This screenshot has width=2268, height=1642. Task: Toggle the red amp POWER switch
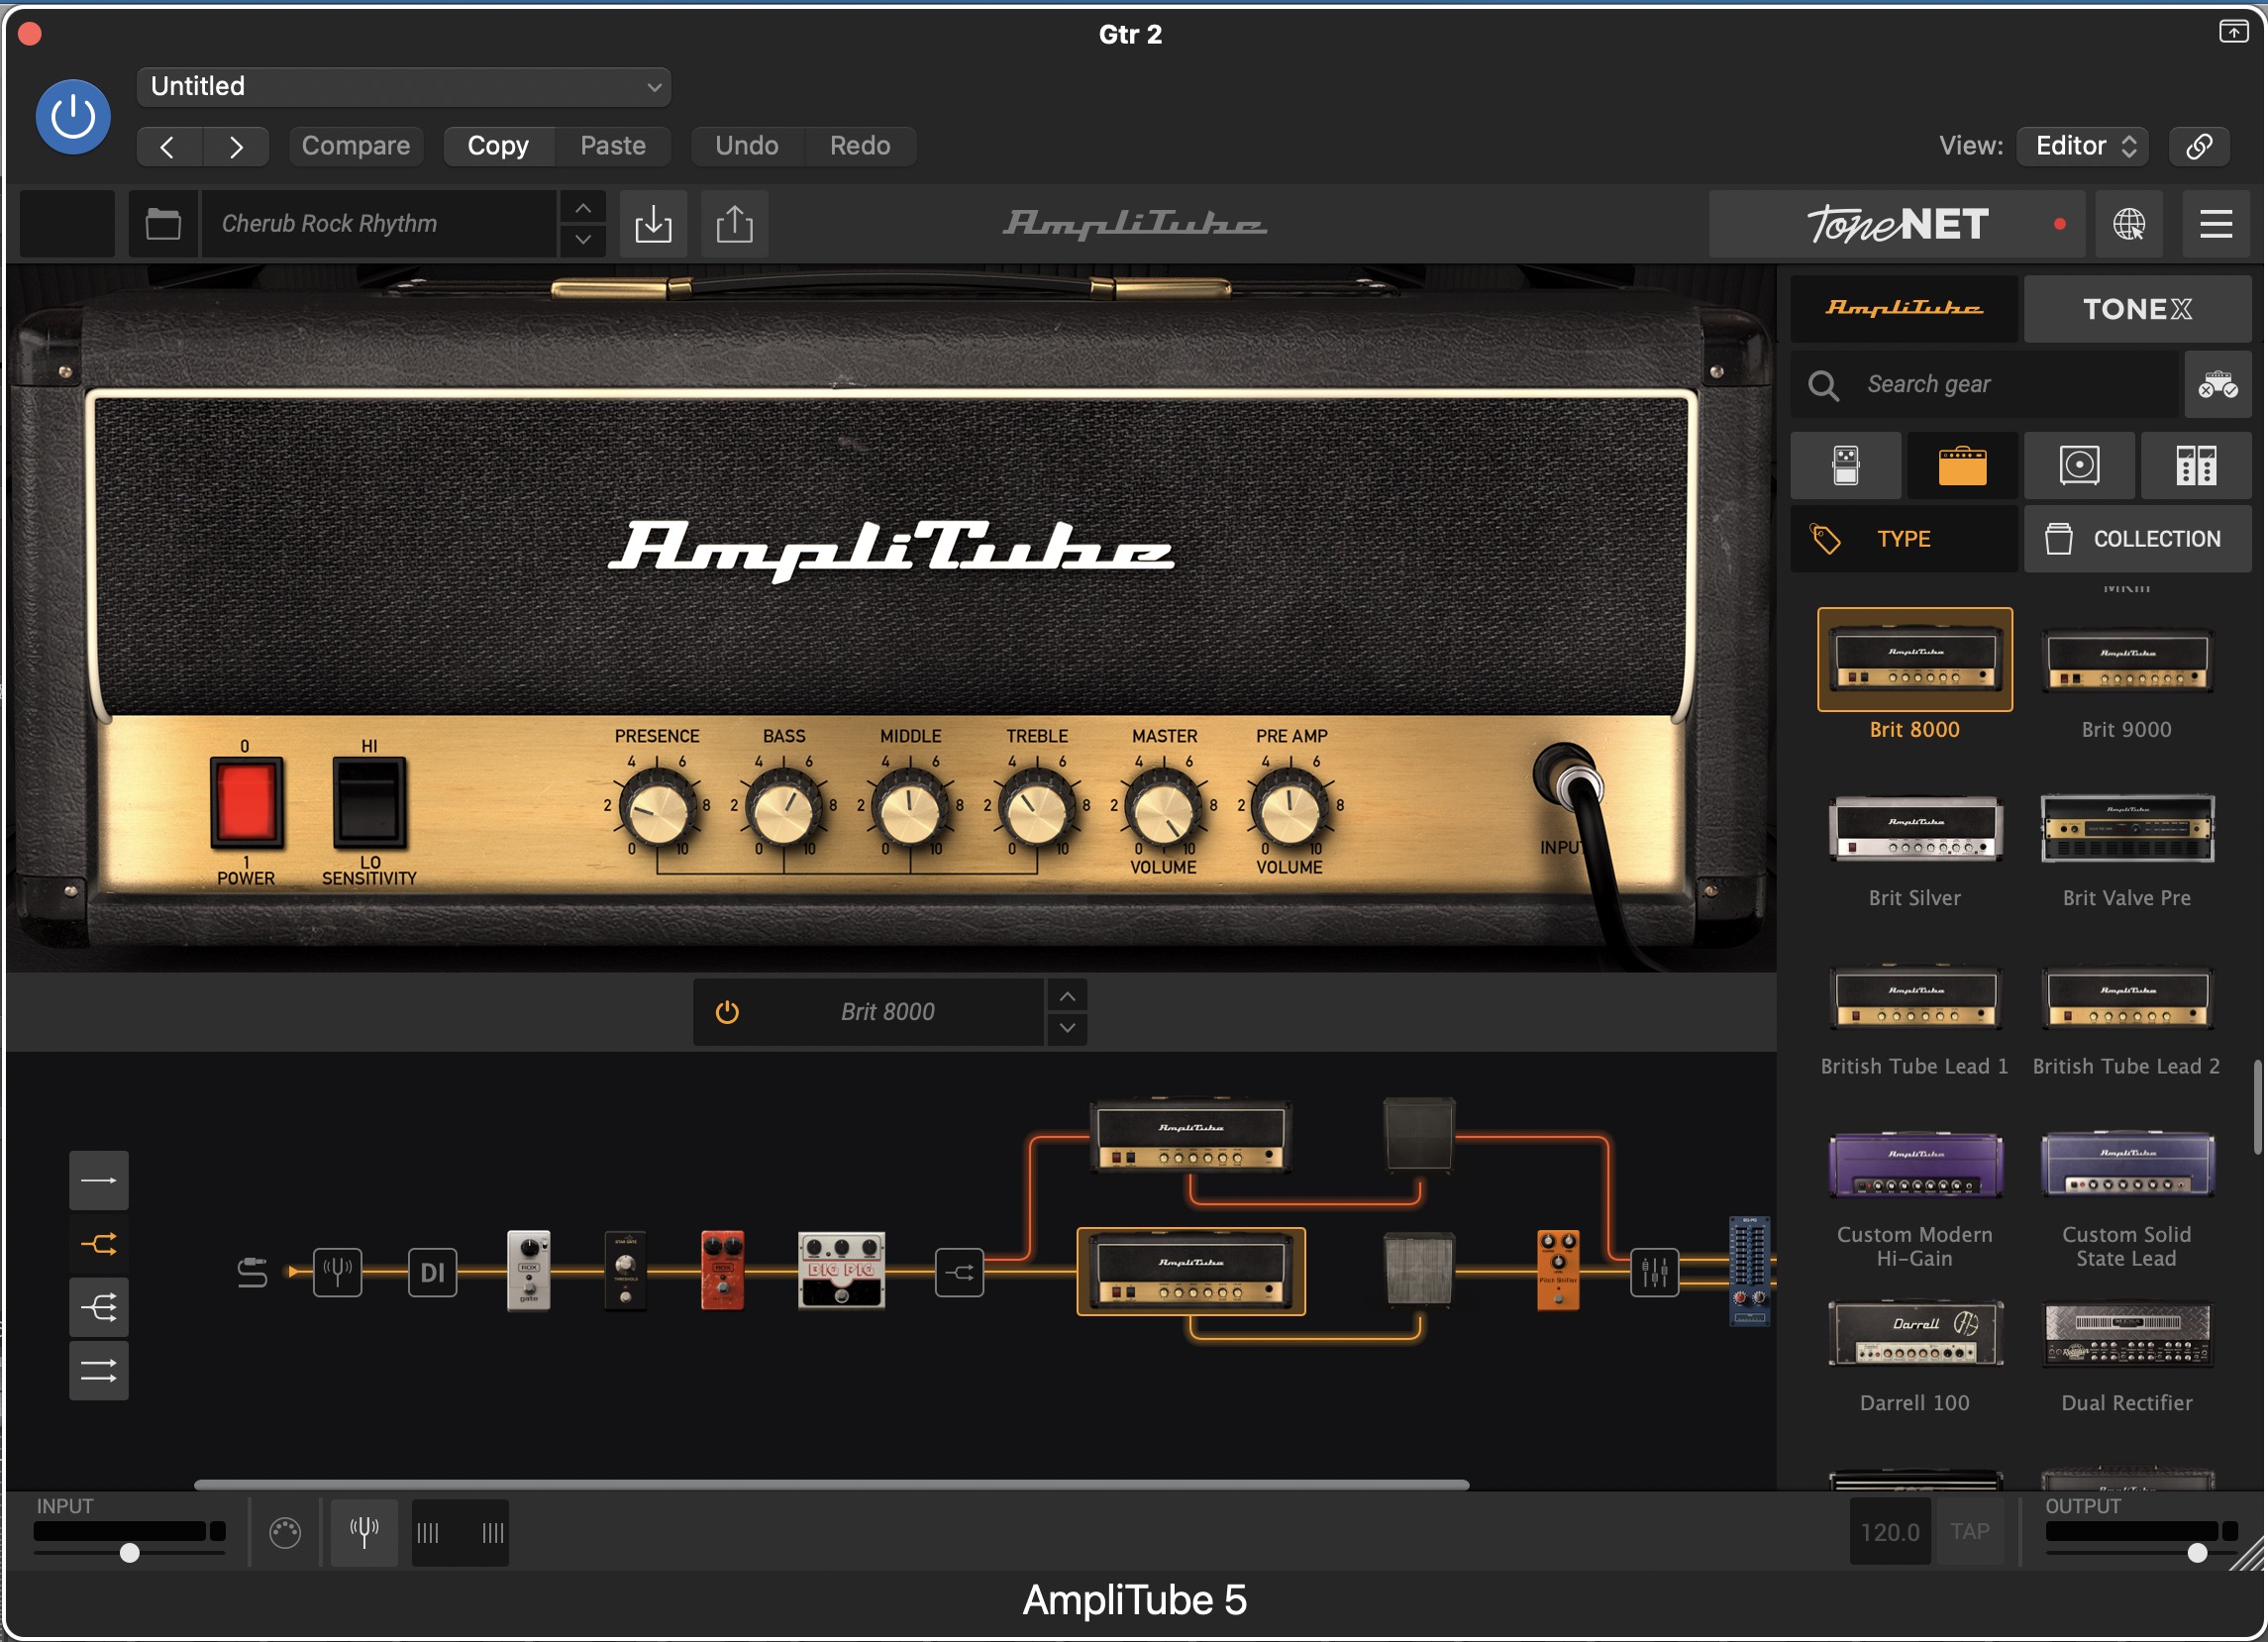tap(246, 802)
